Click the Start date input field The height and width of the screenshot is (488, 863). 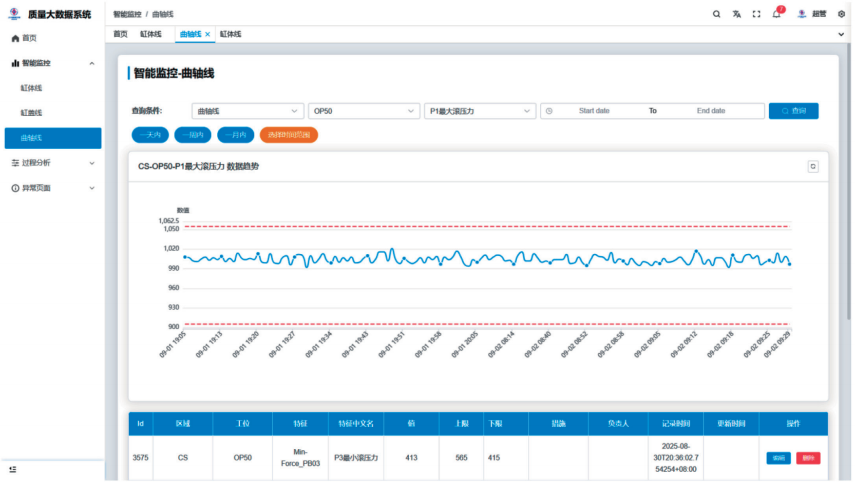click(594, 111)
